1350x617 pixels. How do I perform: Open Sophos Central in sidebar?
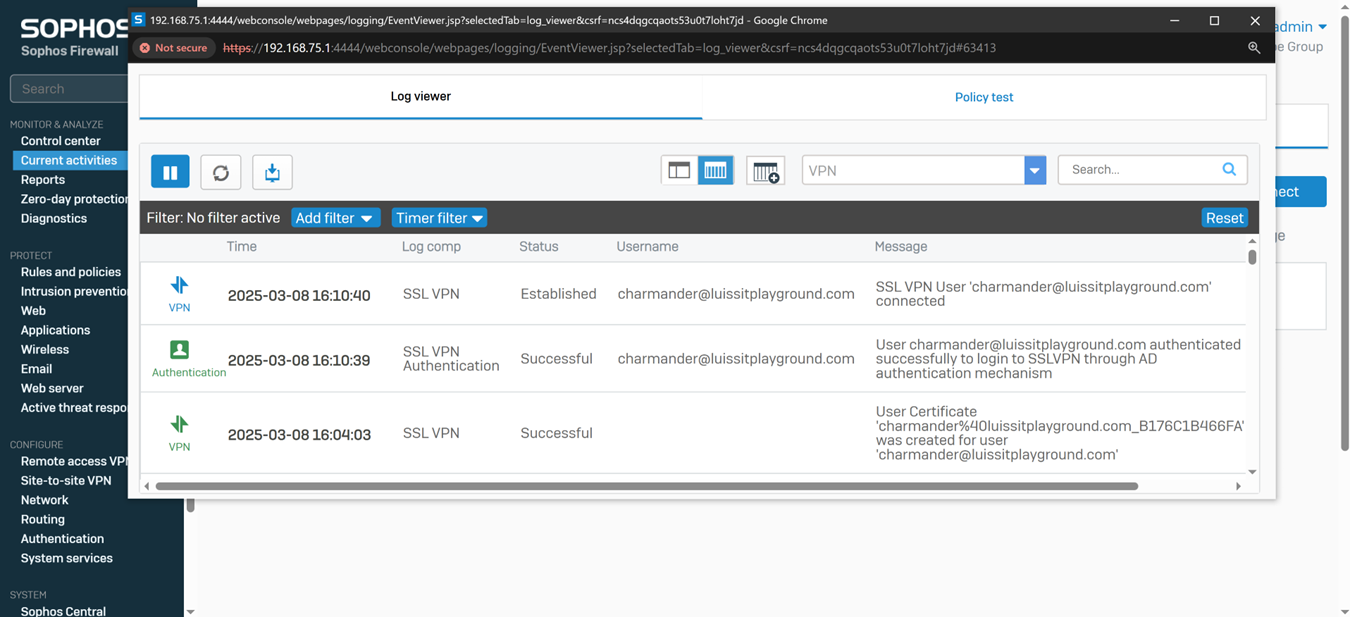[x=63, y=611]
